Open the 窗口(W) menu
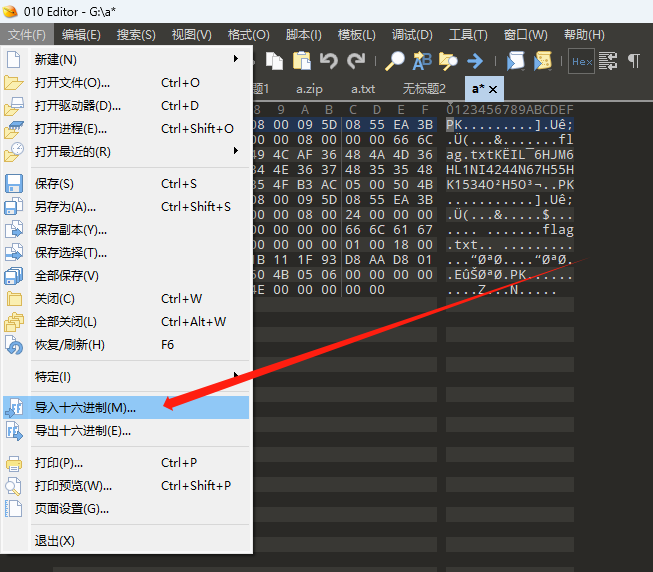This screenshot has width=653, height=572. click(526, 35)
